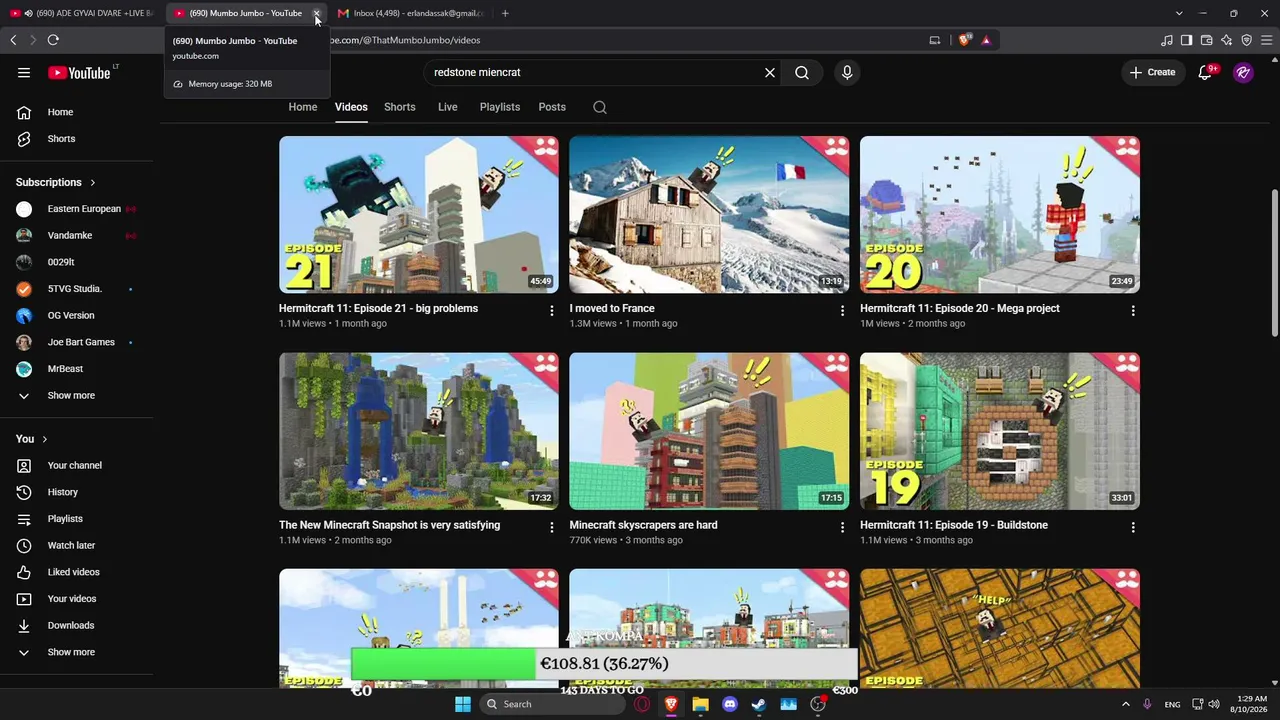Open the YouTube notifications bell
The height and width of the screenshot is (720, 1280).
coord(1205,72)
